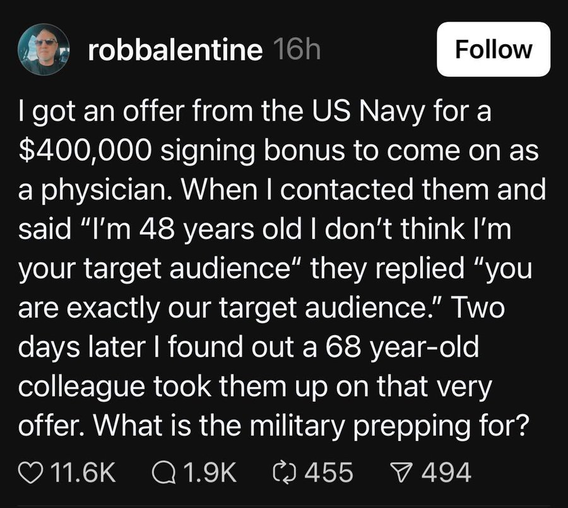View the 494 shares count
The width and height of the screenshot is (568, 508).
pos(446,473)
